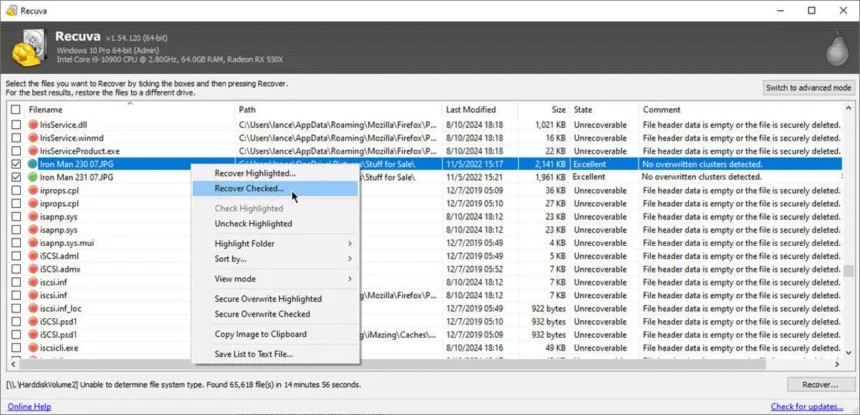
Task: Choose Secure Overwrite Checked
Action: [275, 314]
